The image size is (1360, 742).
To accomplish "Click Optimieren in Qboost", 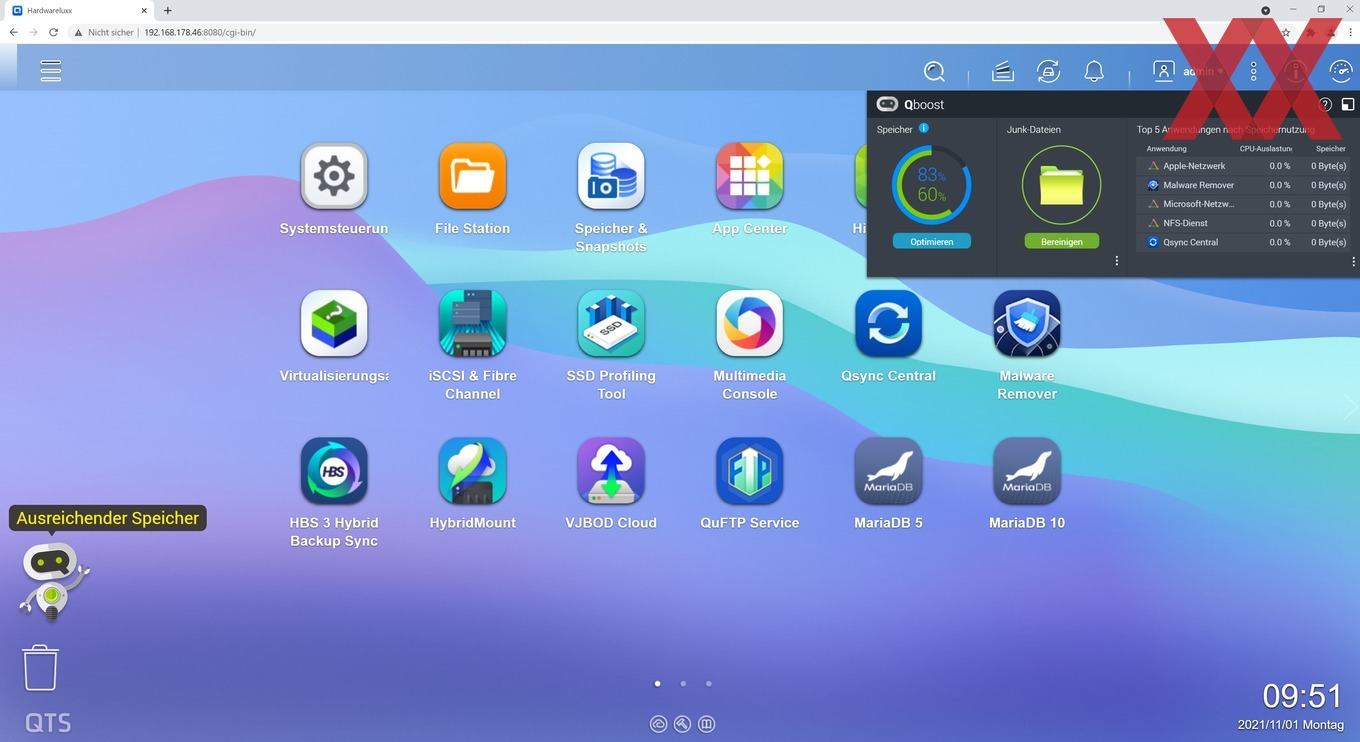I will pyautogui.click(x=931, y=241).
